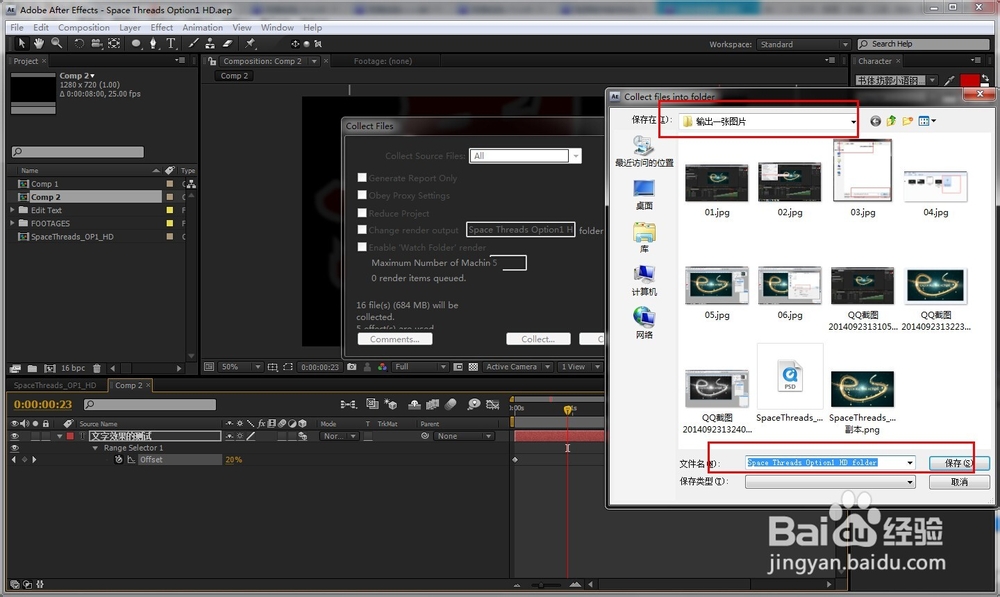Go back in save dialog
Screen dimensions: 1000x597
pos(875,121)
